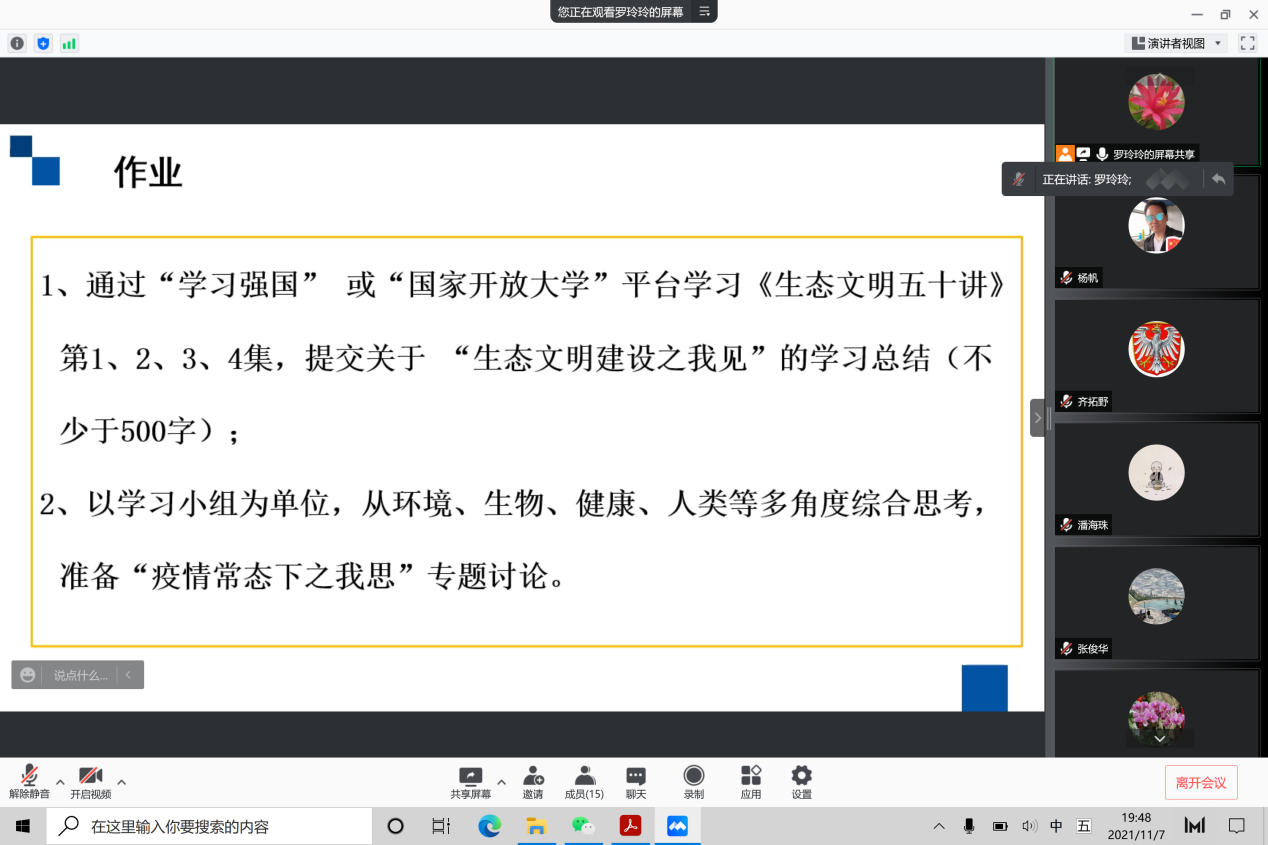Open the microphone options chevron
Screen dimensions: 1268x845
[60, 784]
